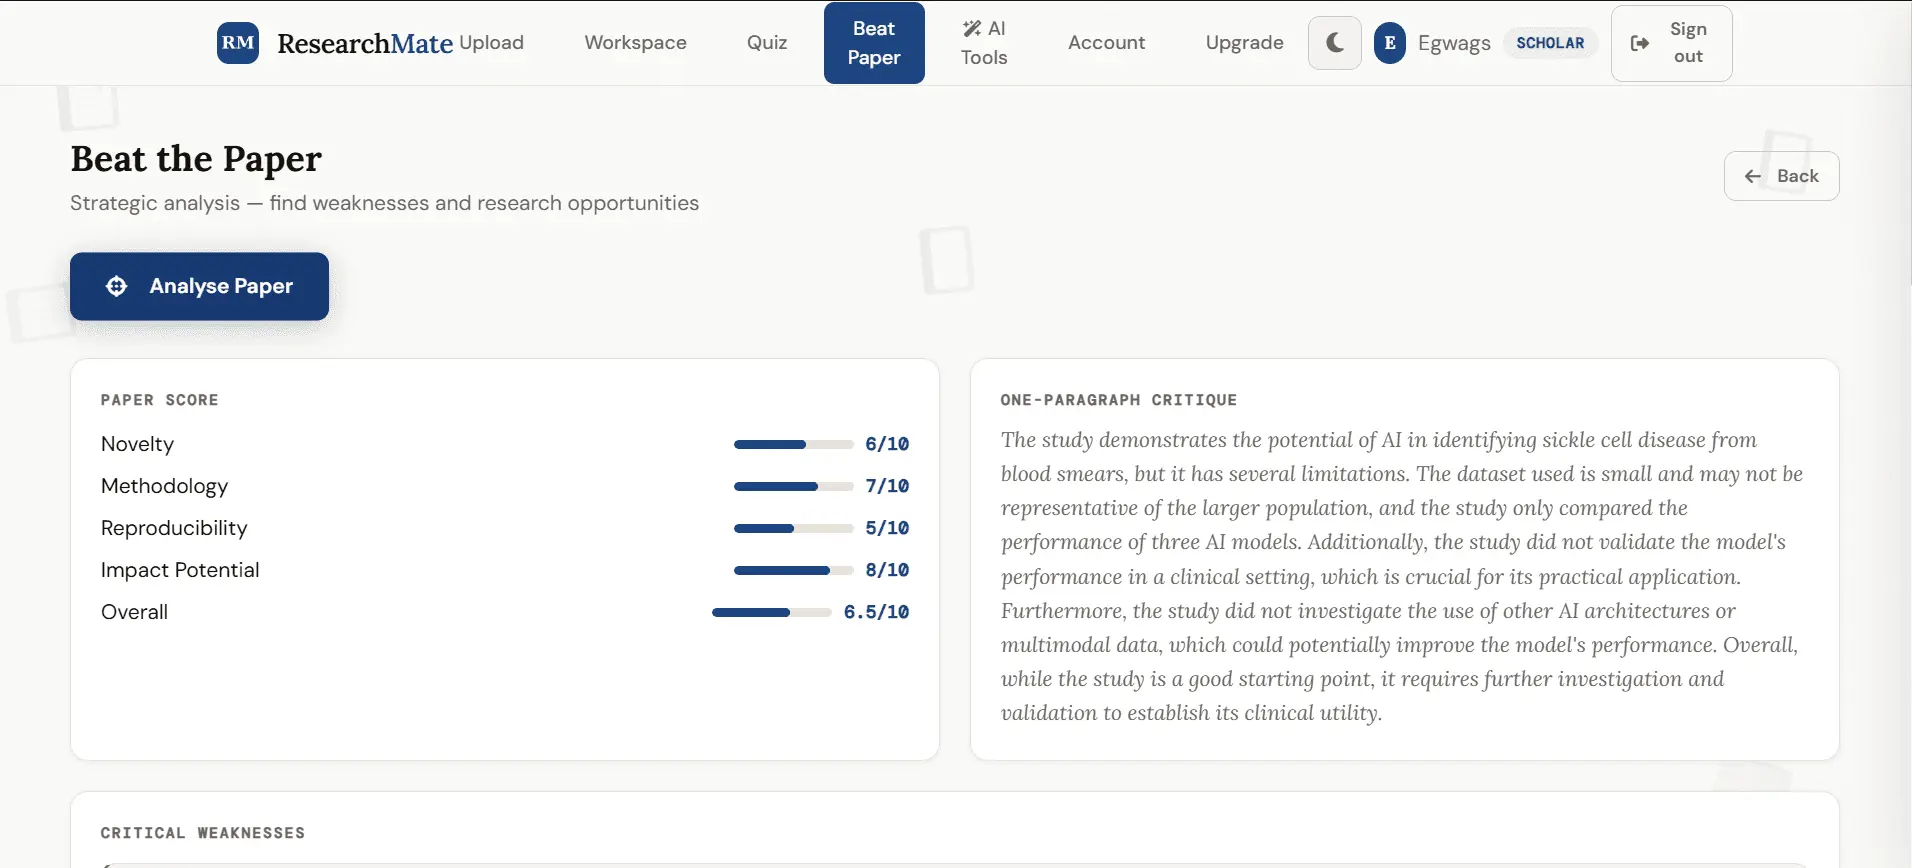Click the Methodology label

(164, 486)
